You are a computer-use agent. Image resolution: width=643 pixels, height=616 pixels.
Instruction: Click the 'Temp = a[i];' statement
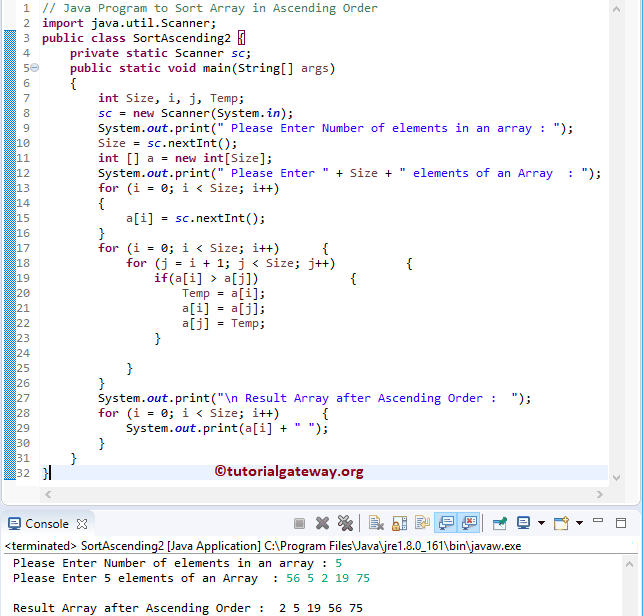[x=223, y=293]
